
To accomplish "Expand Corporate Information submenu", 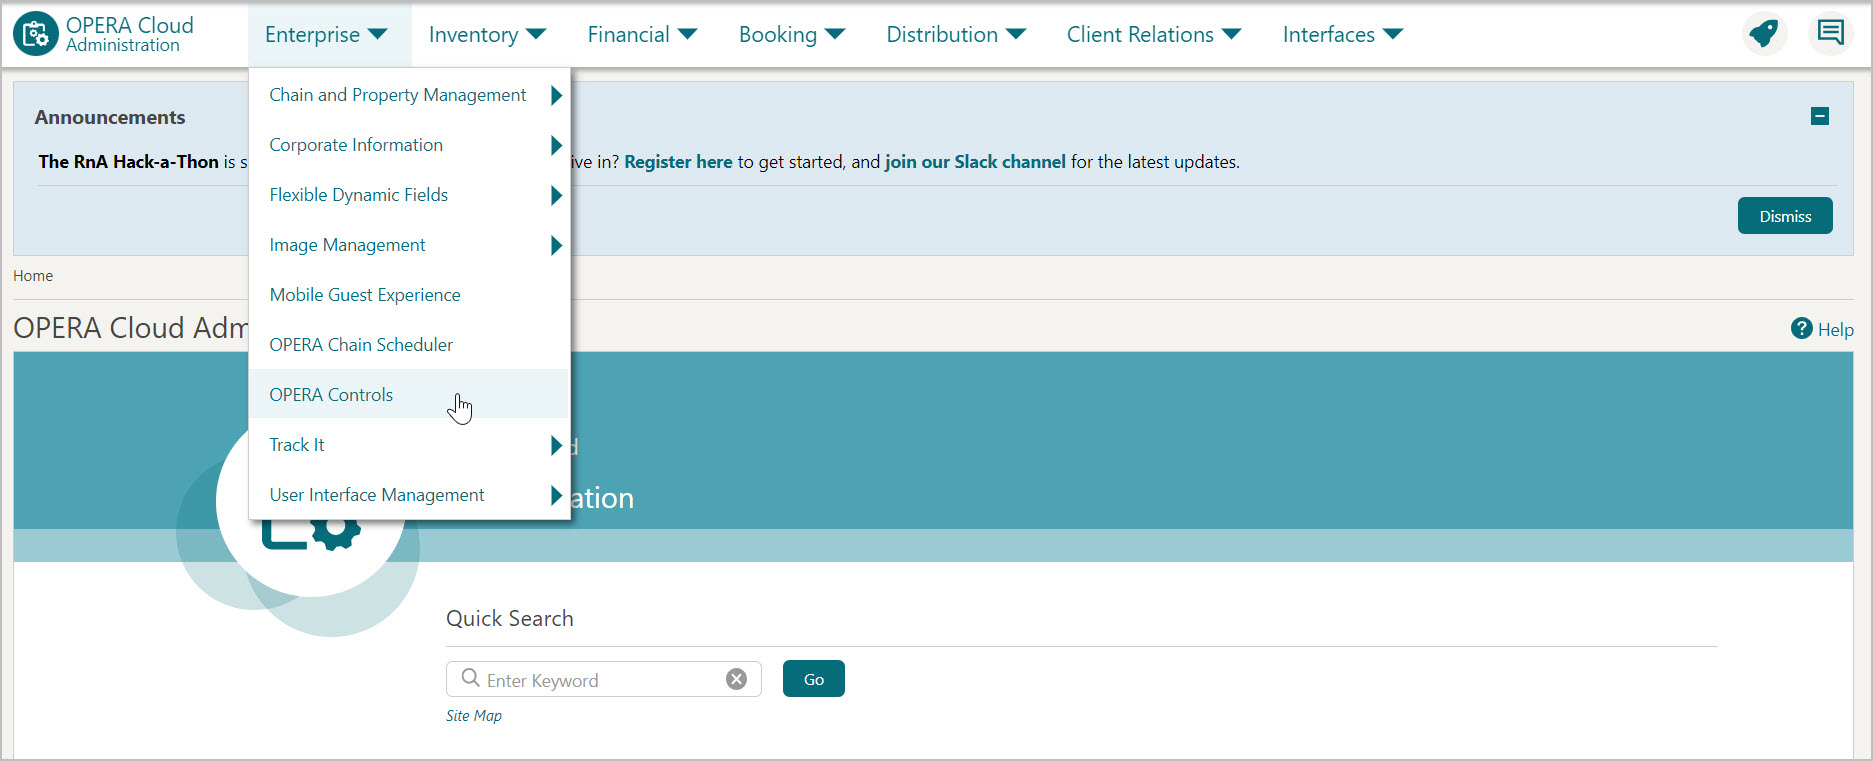I will 410,145.
